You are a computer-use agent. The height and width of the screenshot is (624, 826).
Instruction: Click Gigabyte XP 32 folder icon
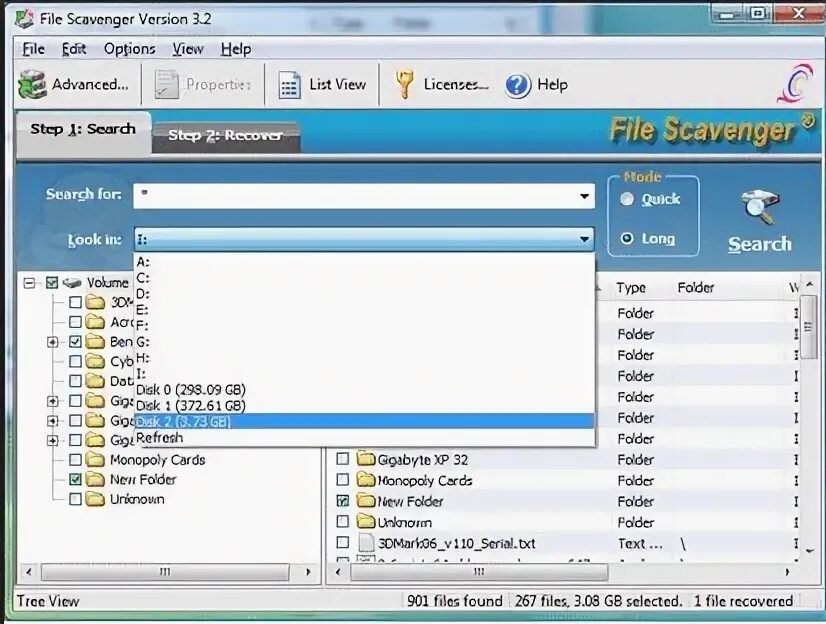tap(366, 459)
